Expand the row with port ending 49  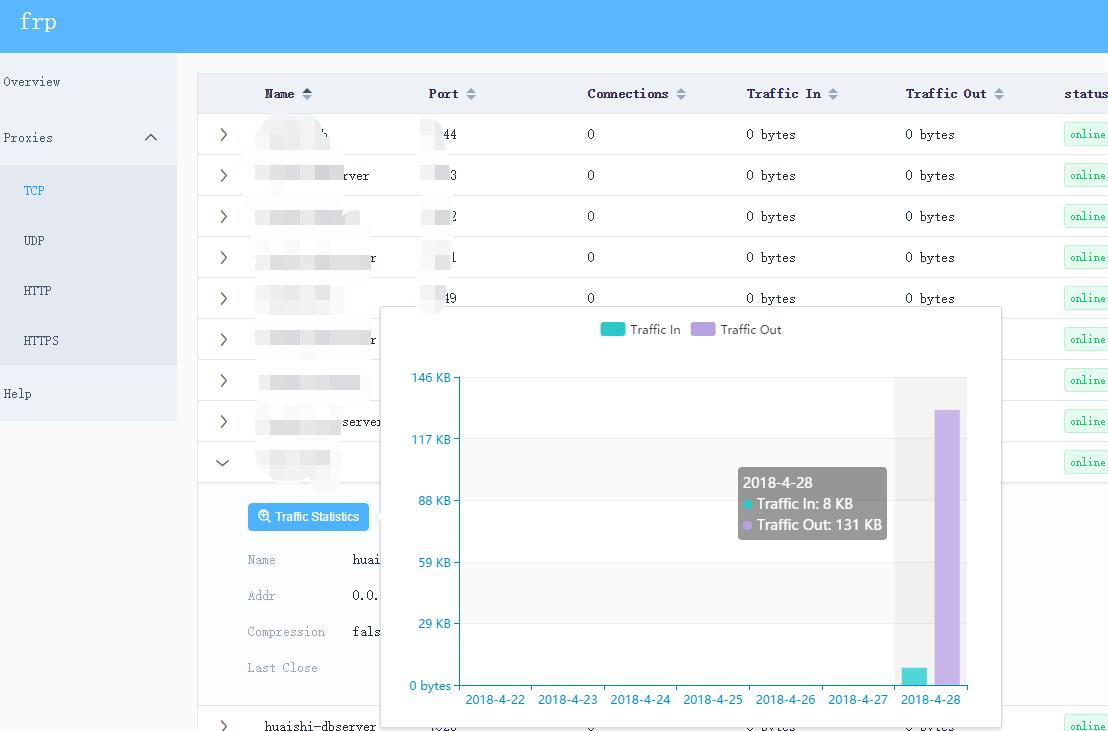[x=223, y=298]
